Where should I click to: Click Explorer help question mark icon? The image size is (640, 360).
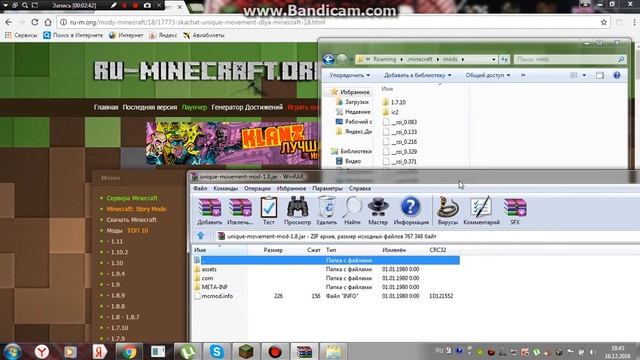tap(617, 75)
